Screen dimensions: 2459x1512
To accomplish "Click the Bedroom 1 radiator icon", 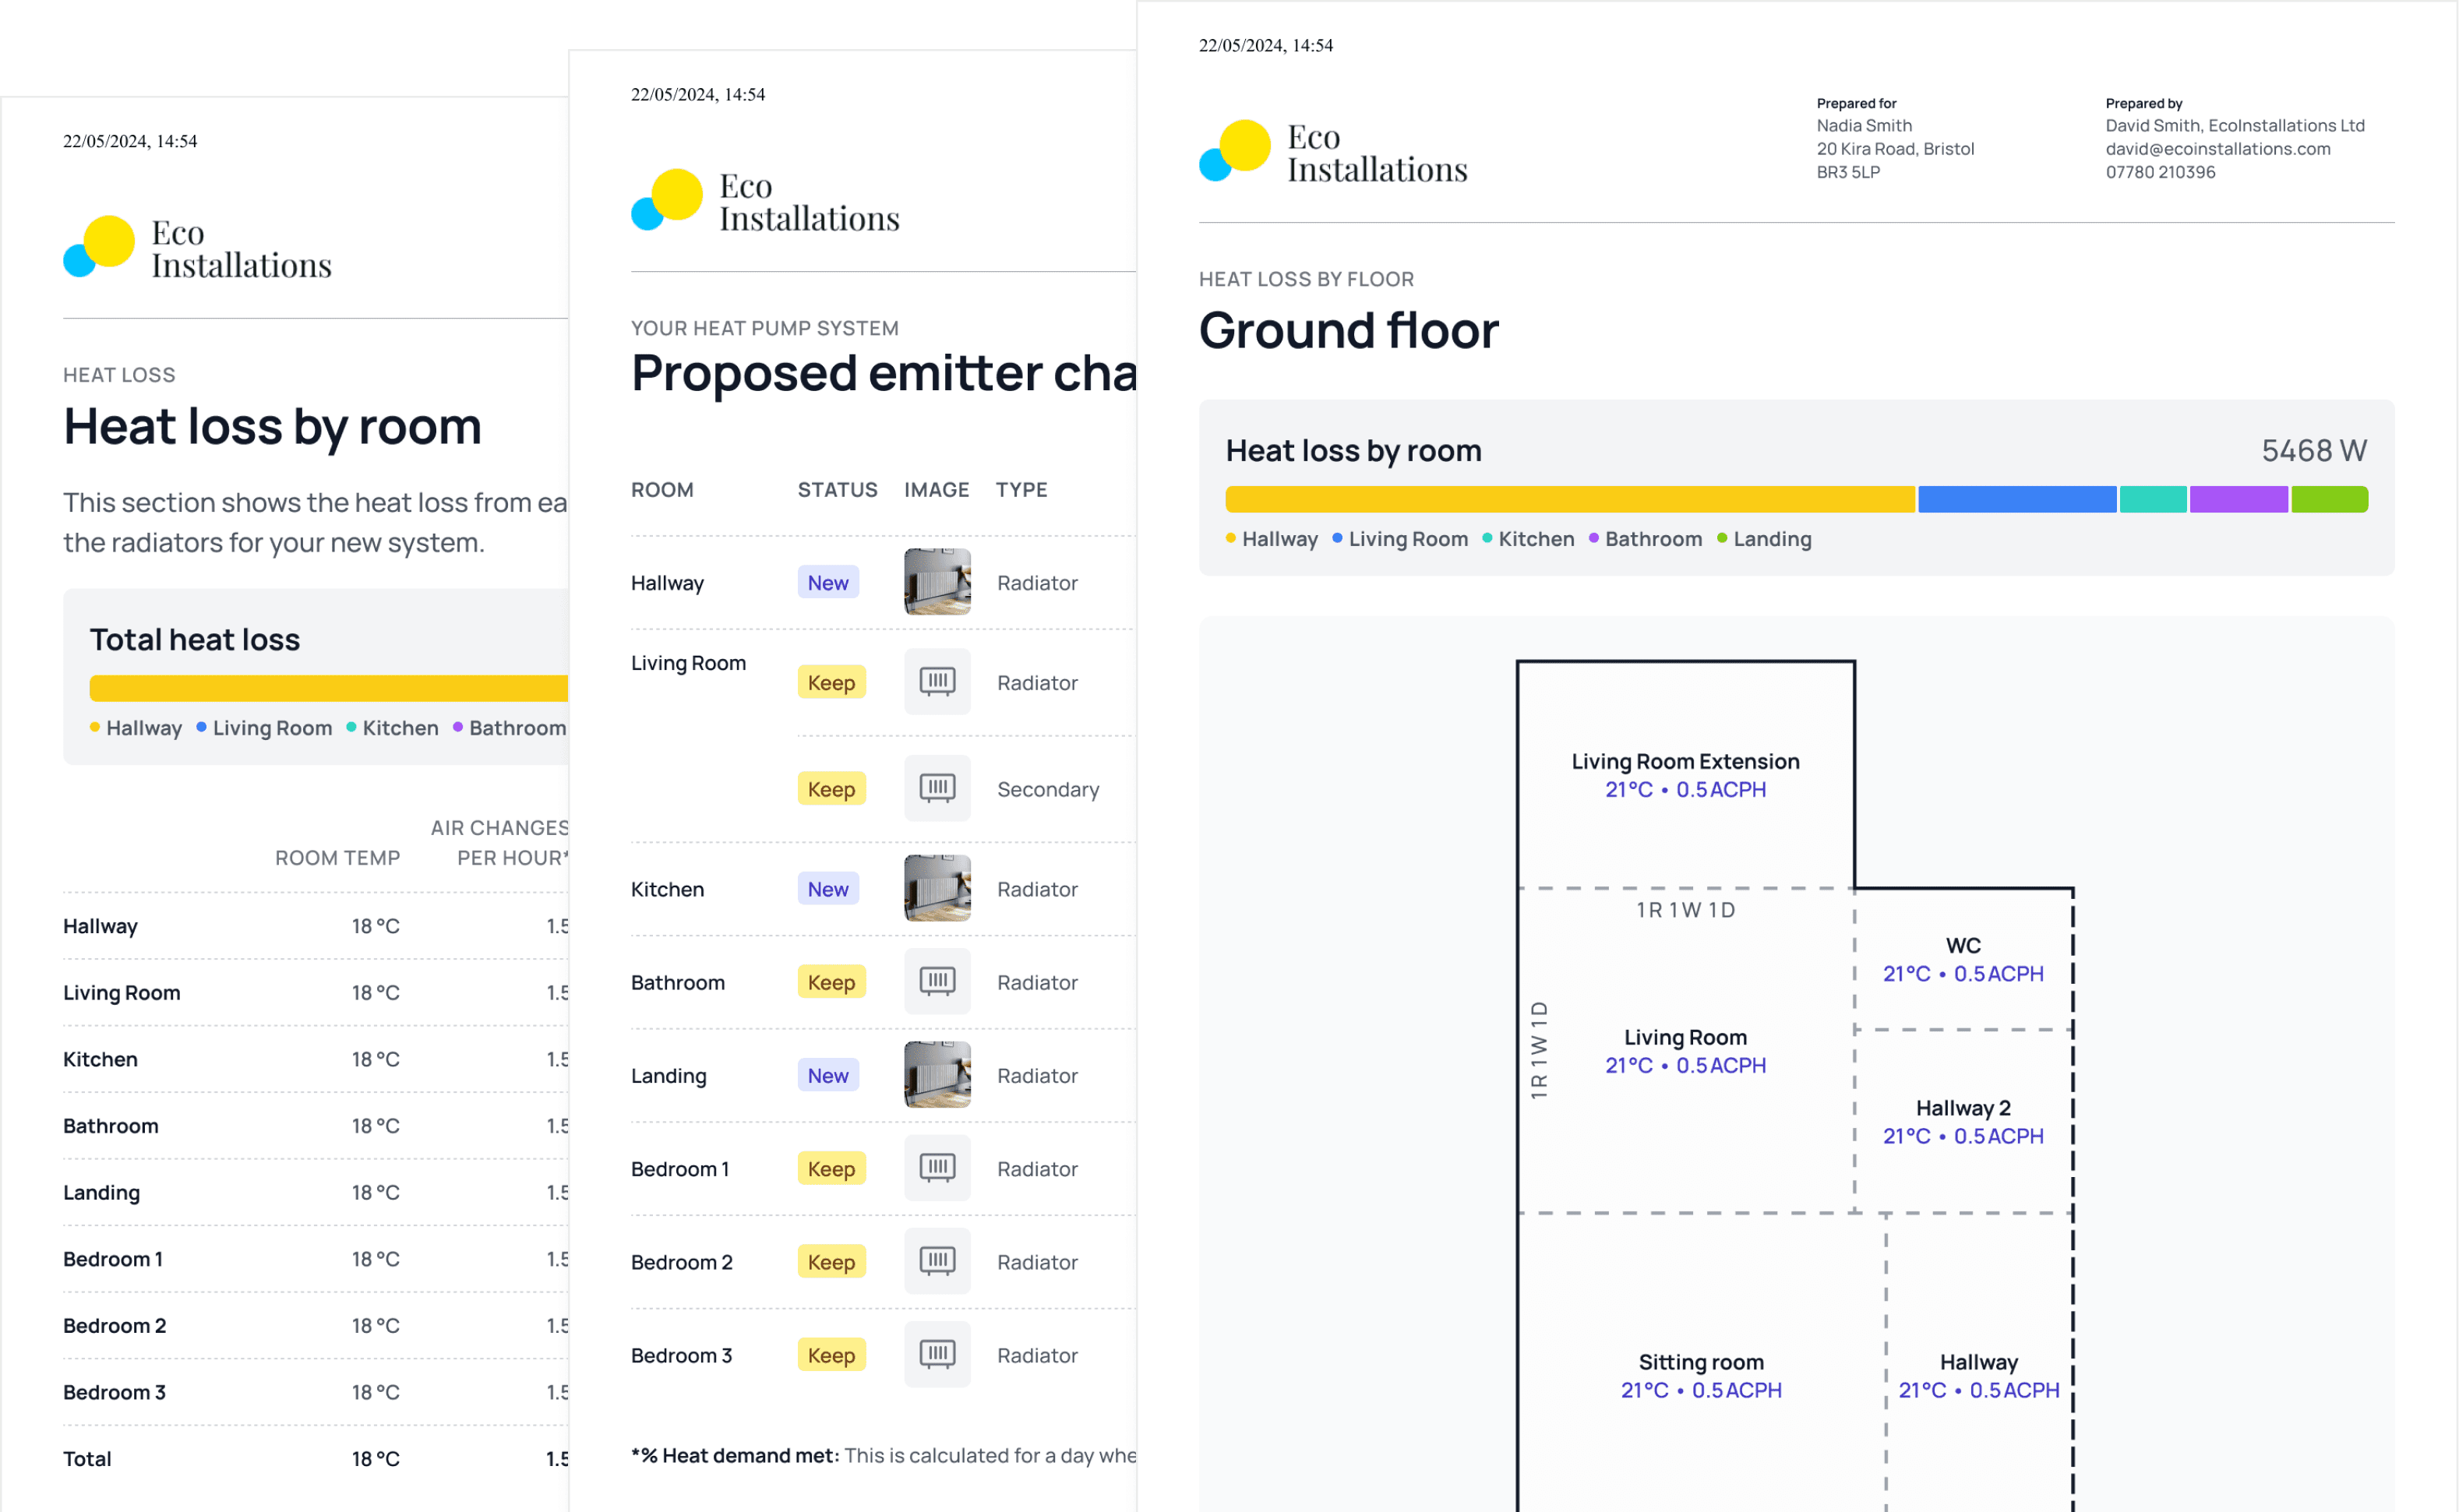I will pos(937,1168).
